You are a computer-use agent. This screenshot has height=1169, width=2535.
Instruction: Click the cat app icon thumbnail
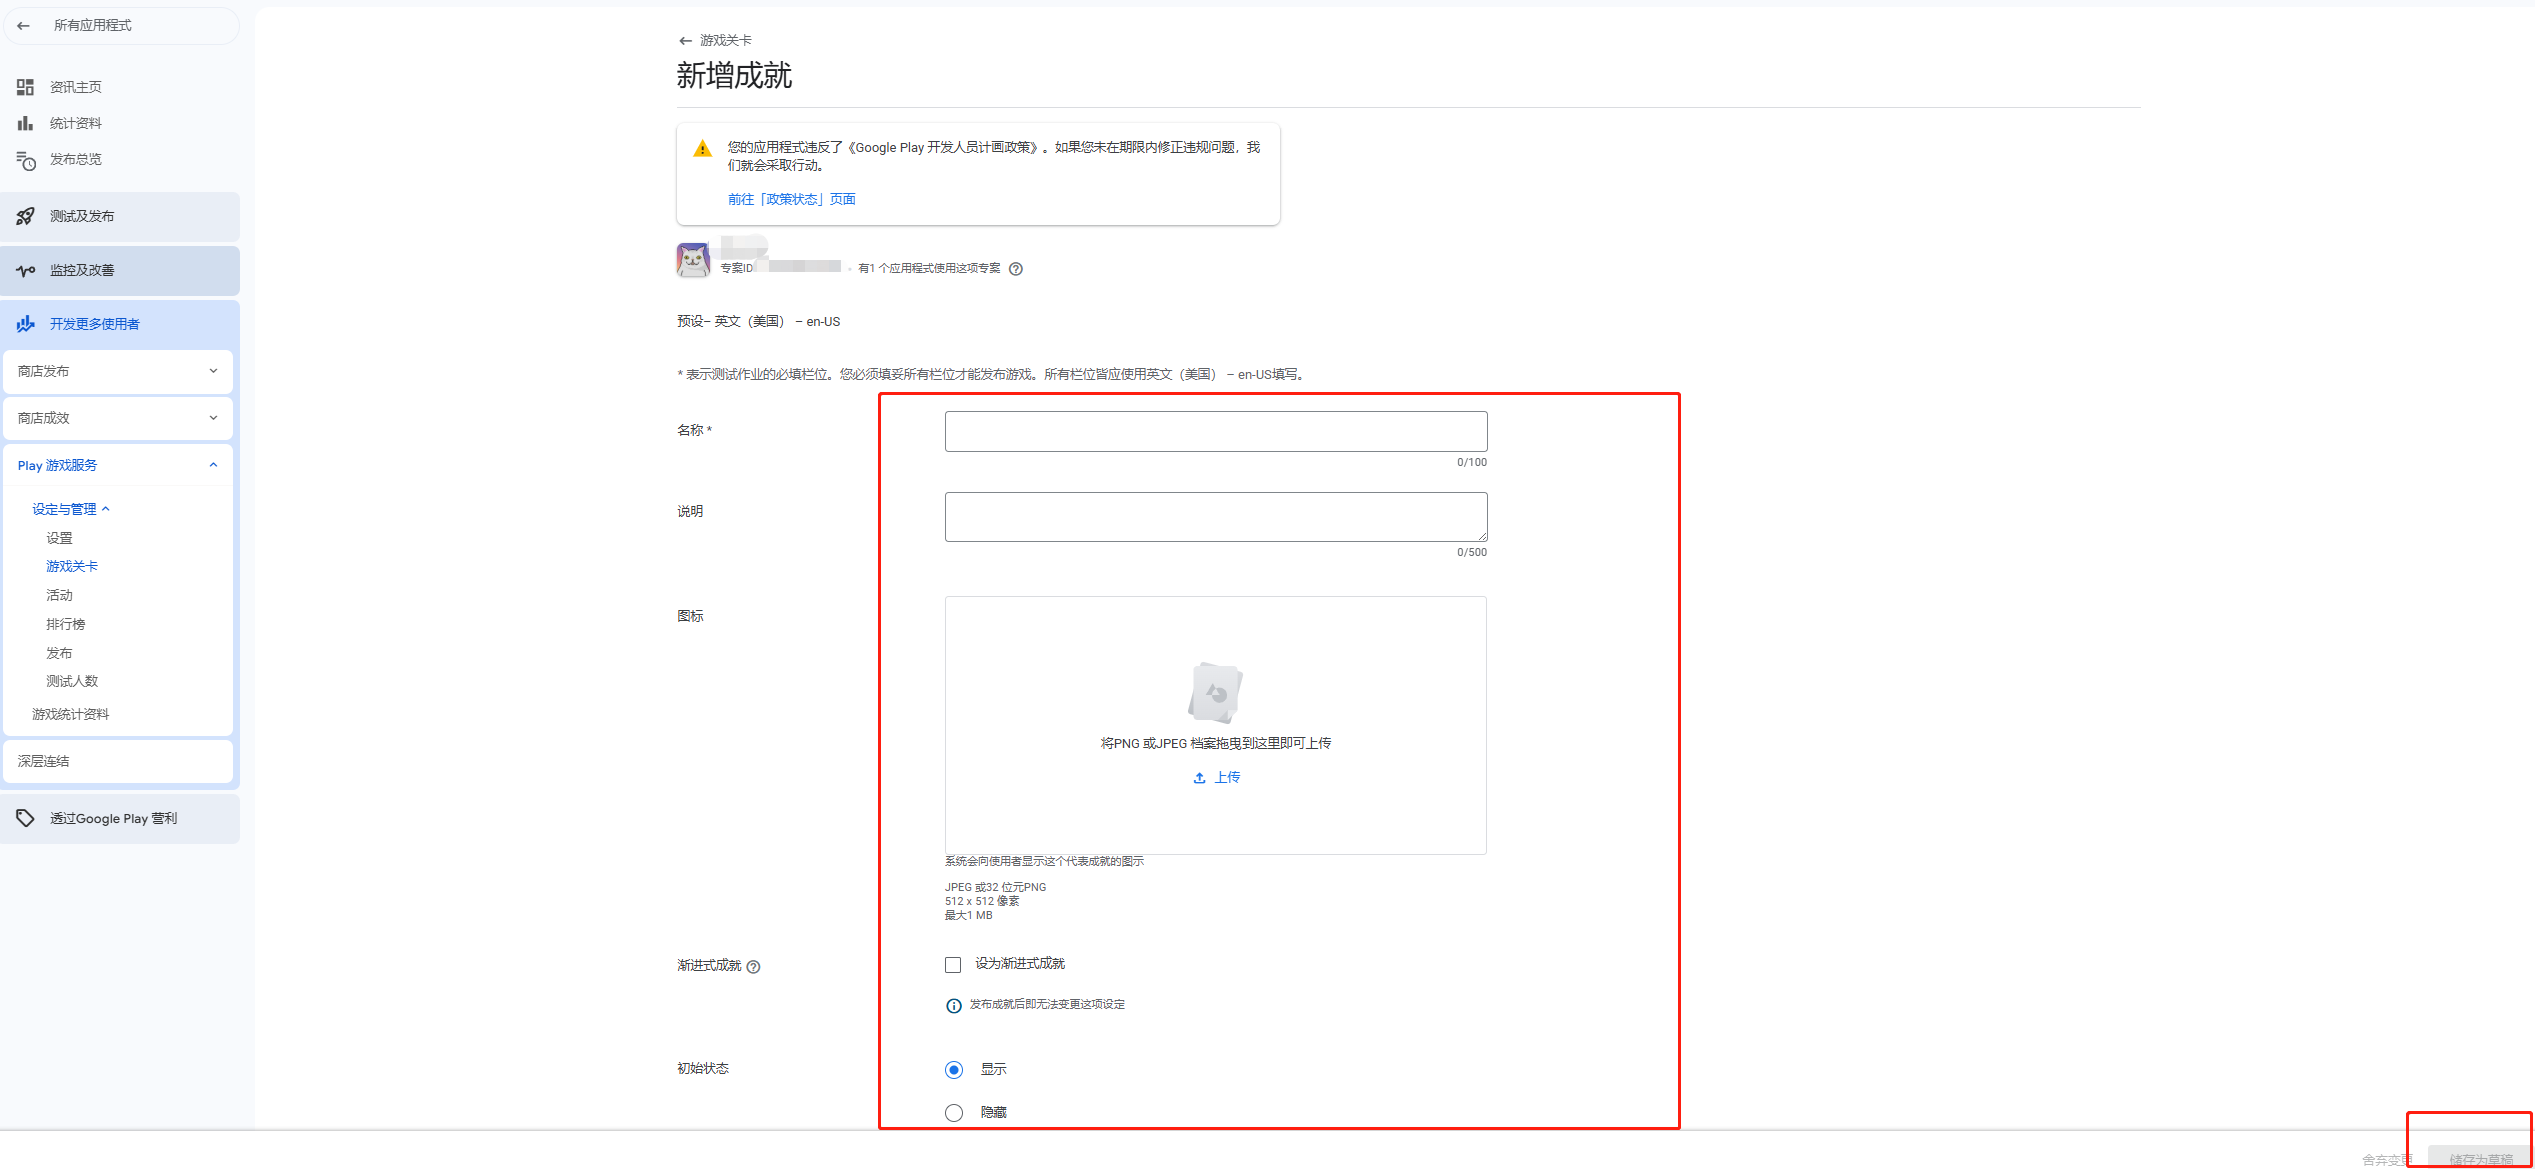tap(693, 260)
